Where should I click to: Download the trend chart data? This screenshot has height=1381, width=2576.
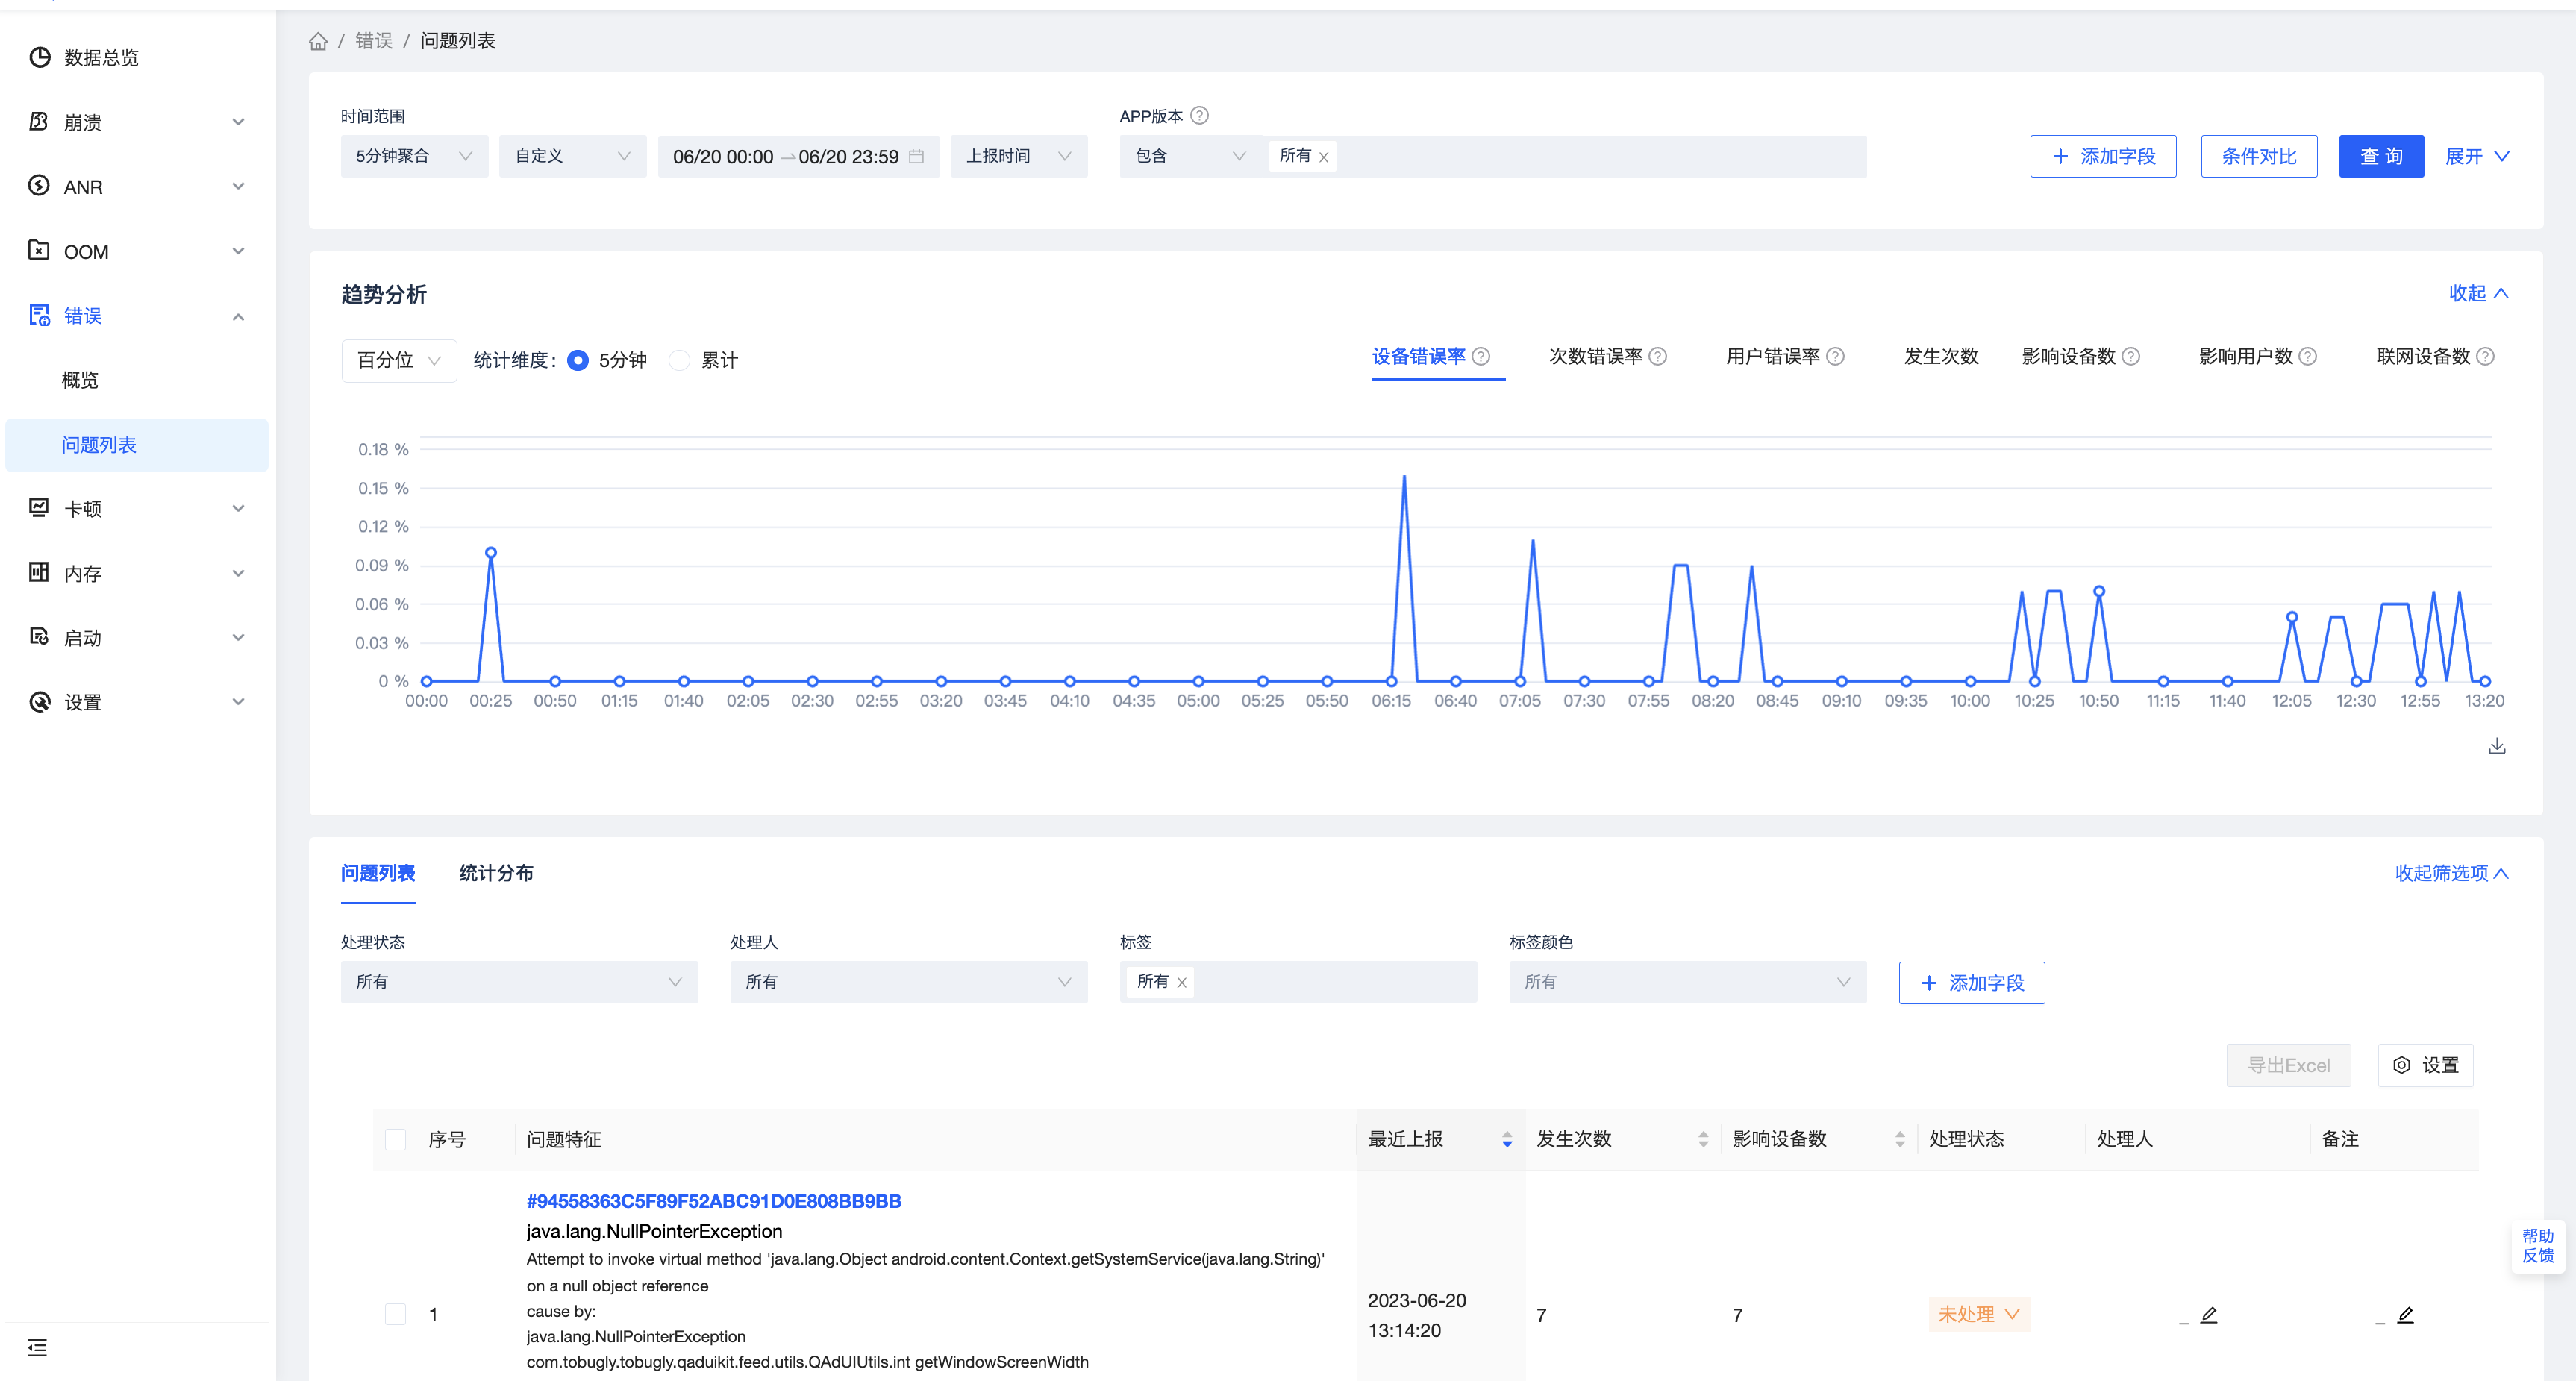(x=2497, y=746)
